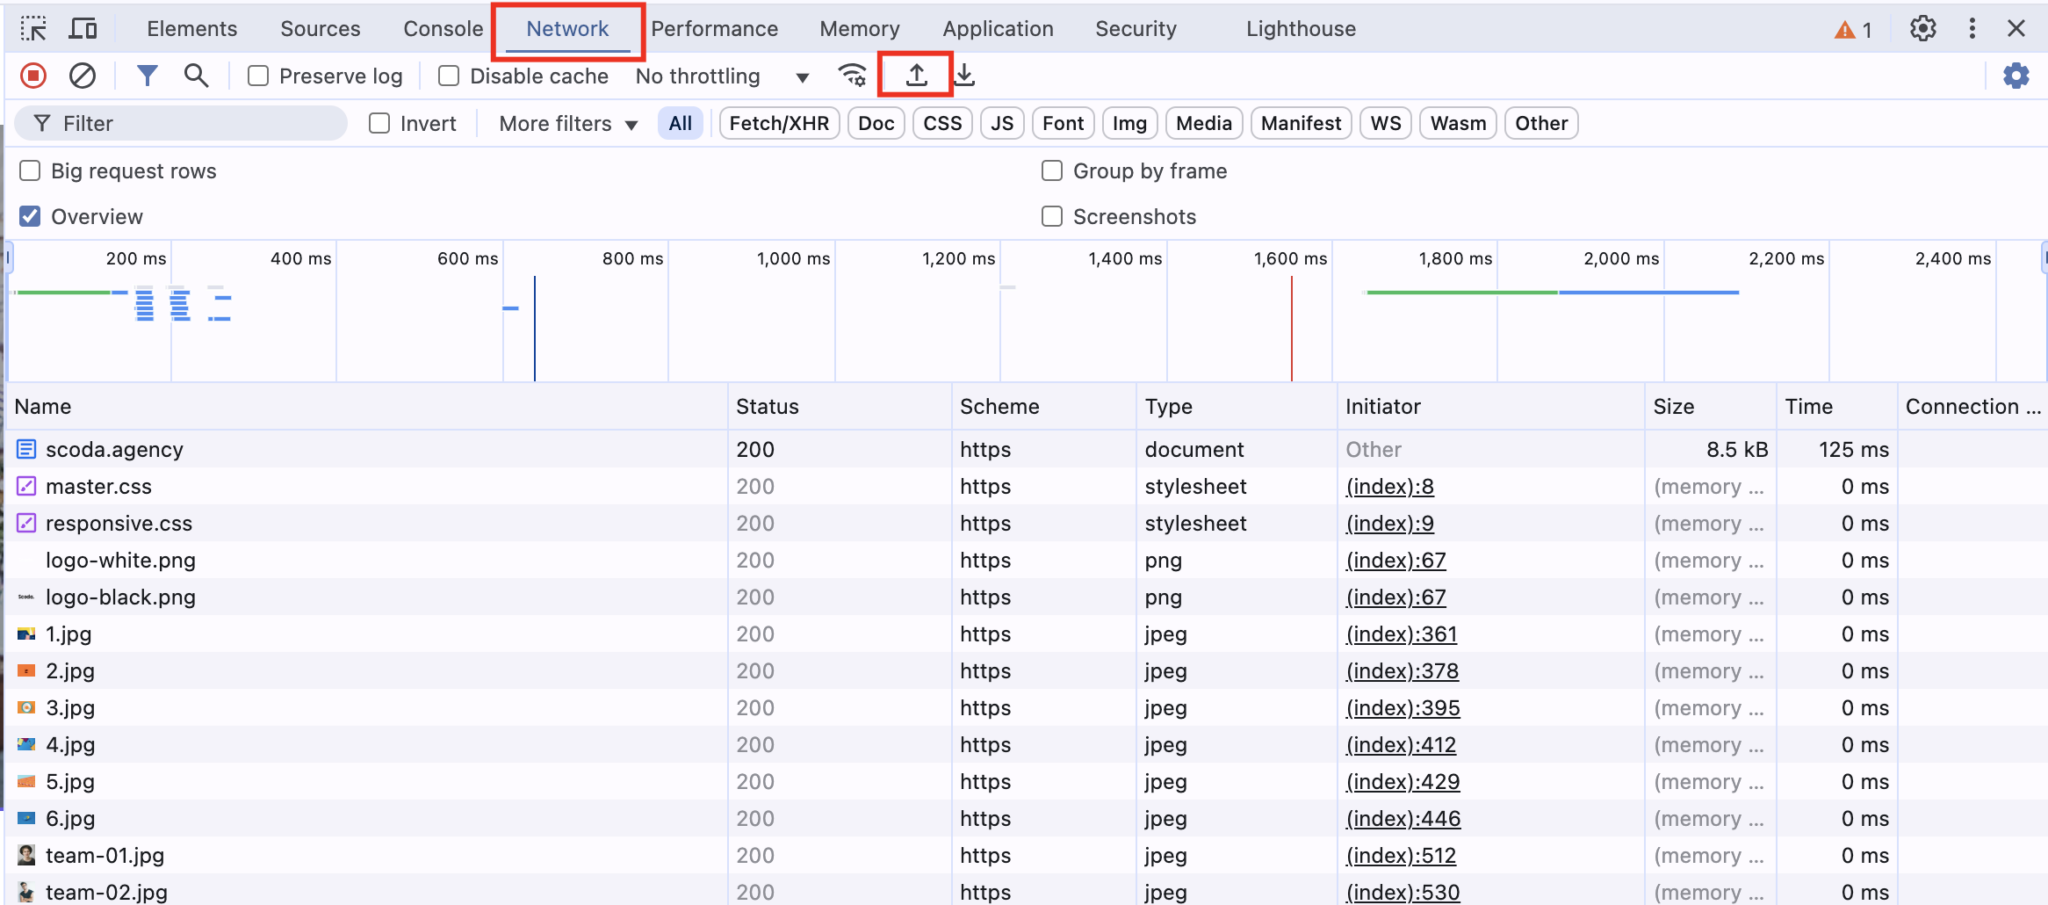Switch to the Lighthouse tab
2048x905 pixels.
(x=1299, y=28)
